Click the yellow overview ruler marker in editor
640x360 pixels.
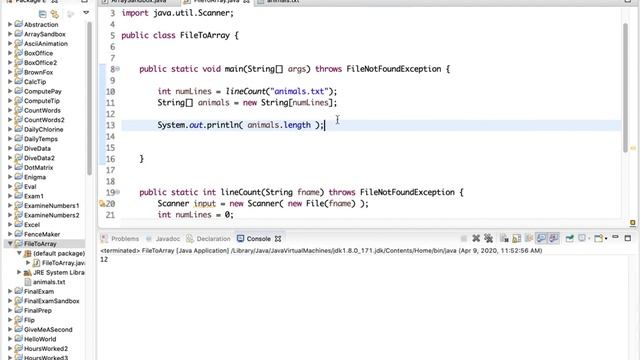[x=633, y=148]
